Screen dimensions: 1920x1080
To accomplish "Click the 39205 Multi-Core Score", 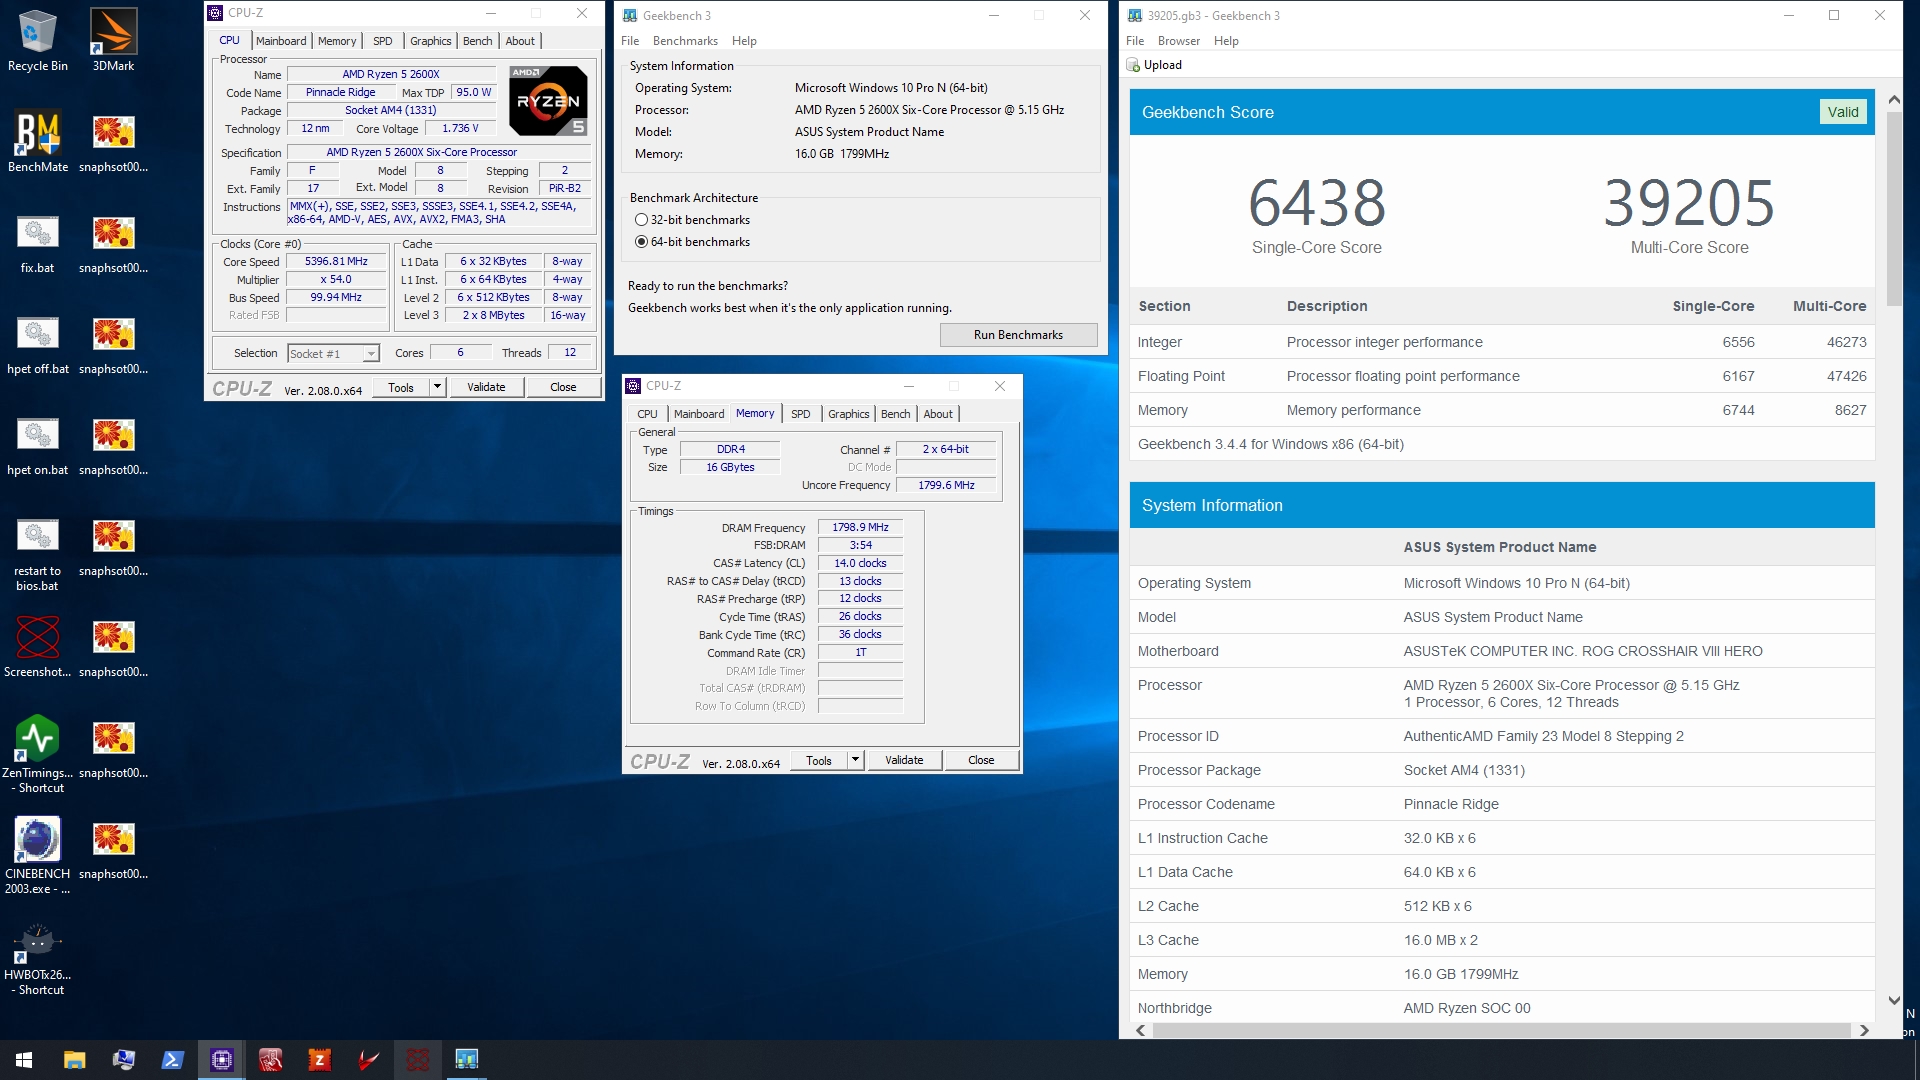I will coord(1689,203).
